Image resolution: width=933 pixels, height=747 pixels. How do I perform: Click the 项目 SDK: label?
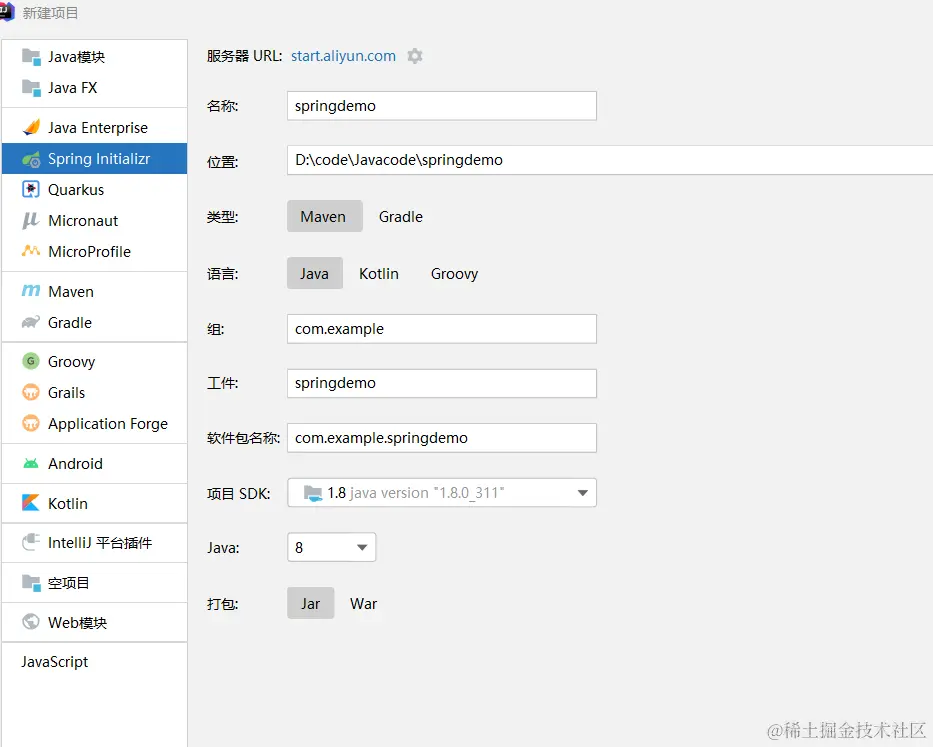pos(239,493)
